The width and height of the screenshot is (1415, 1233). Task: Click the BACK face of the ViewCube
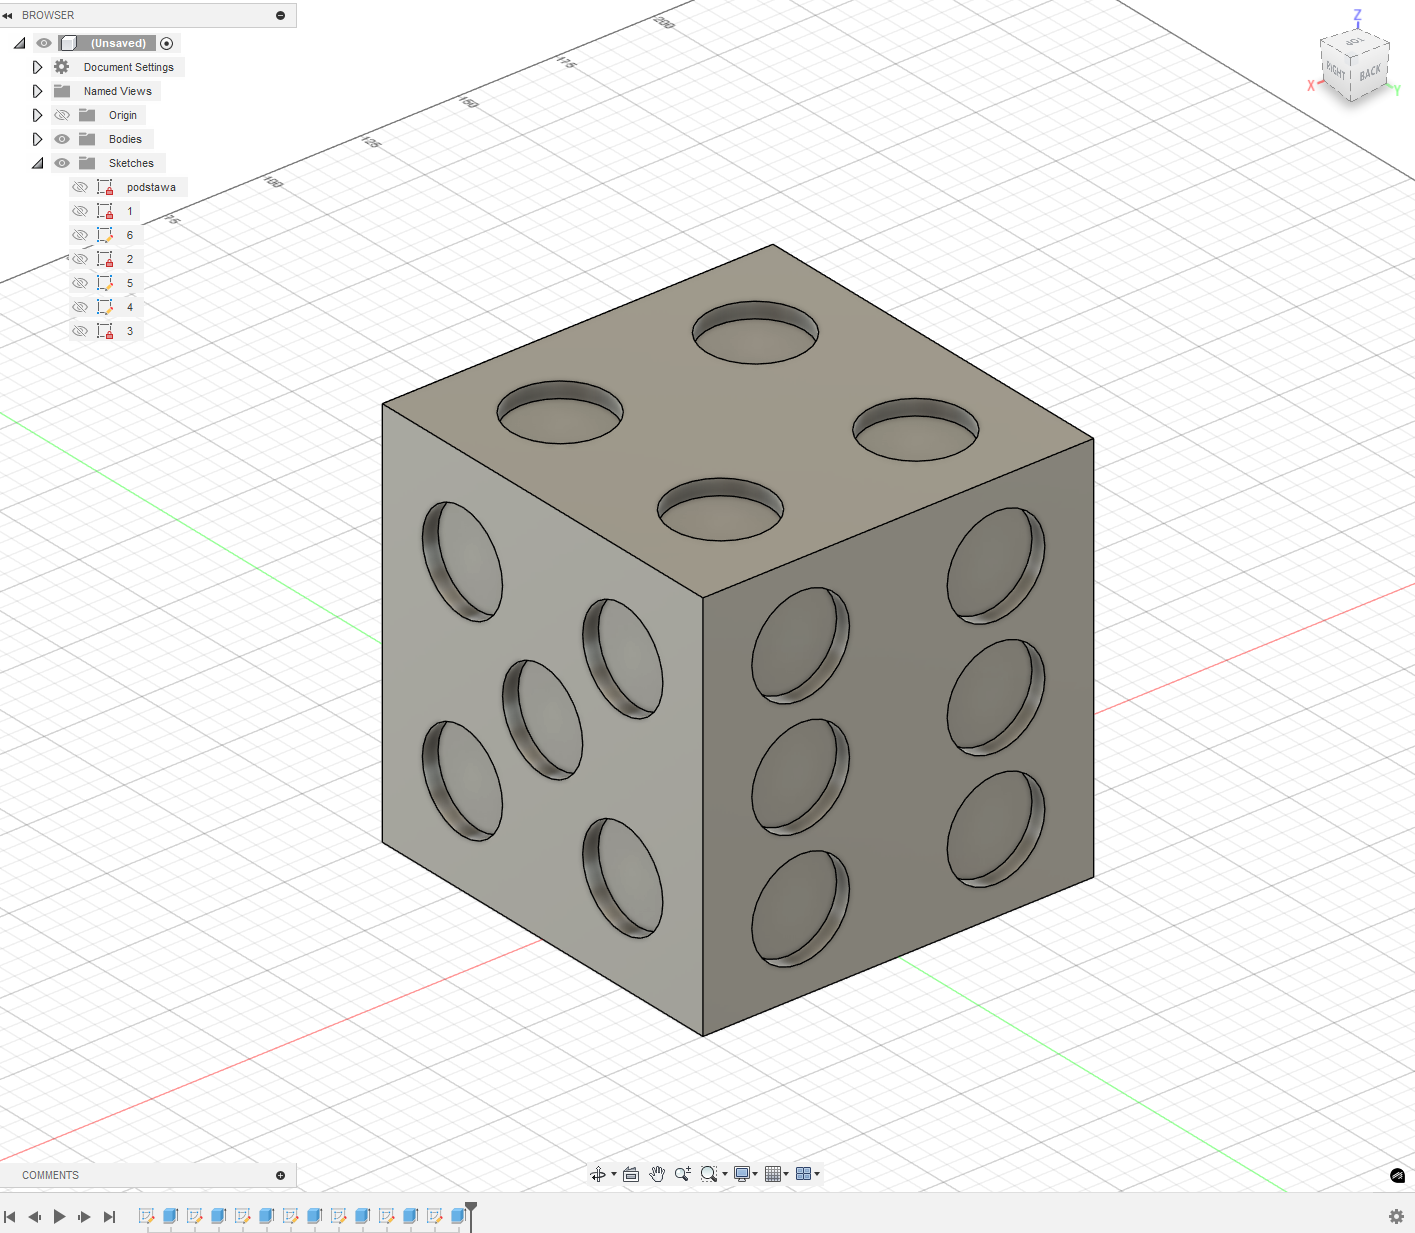1370,72
